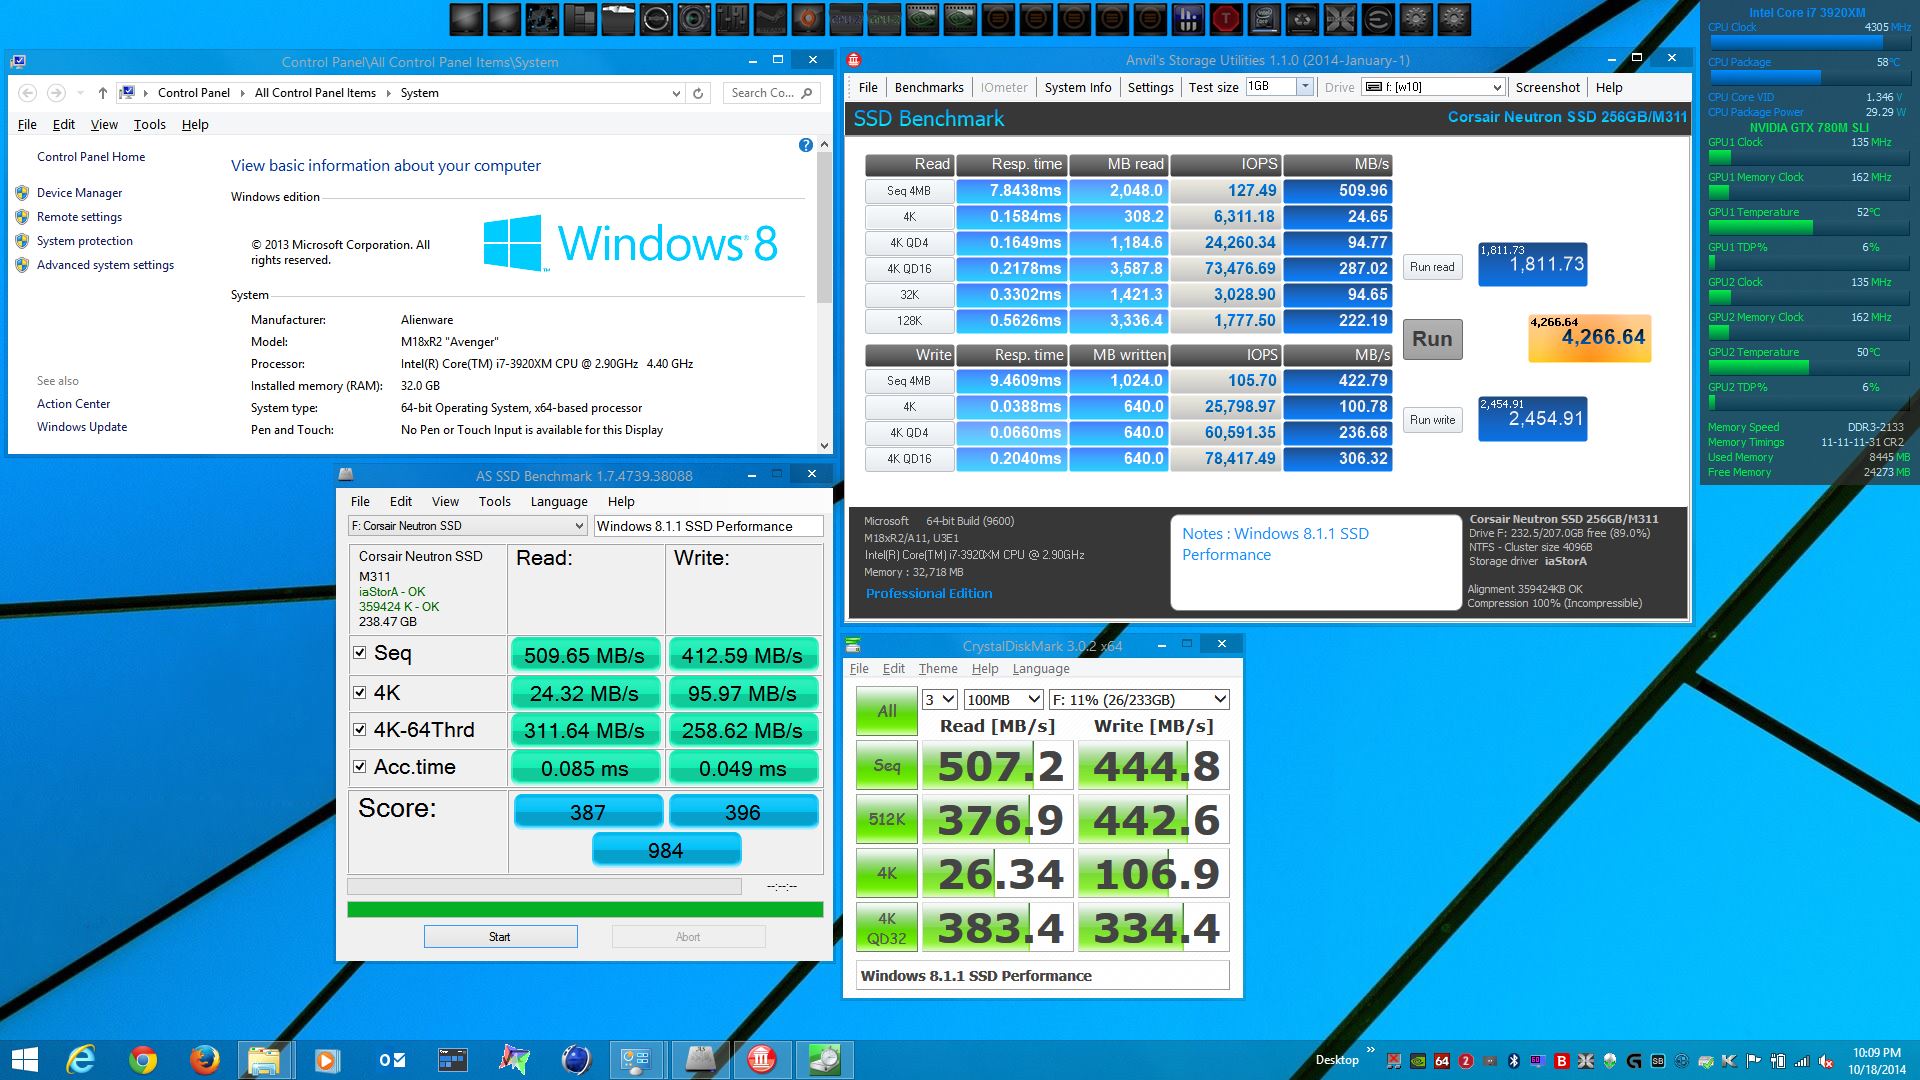Click the muted volume tray icon
The height and width of the screenshot is (1080, 1920).
tap(1825, 1061)
